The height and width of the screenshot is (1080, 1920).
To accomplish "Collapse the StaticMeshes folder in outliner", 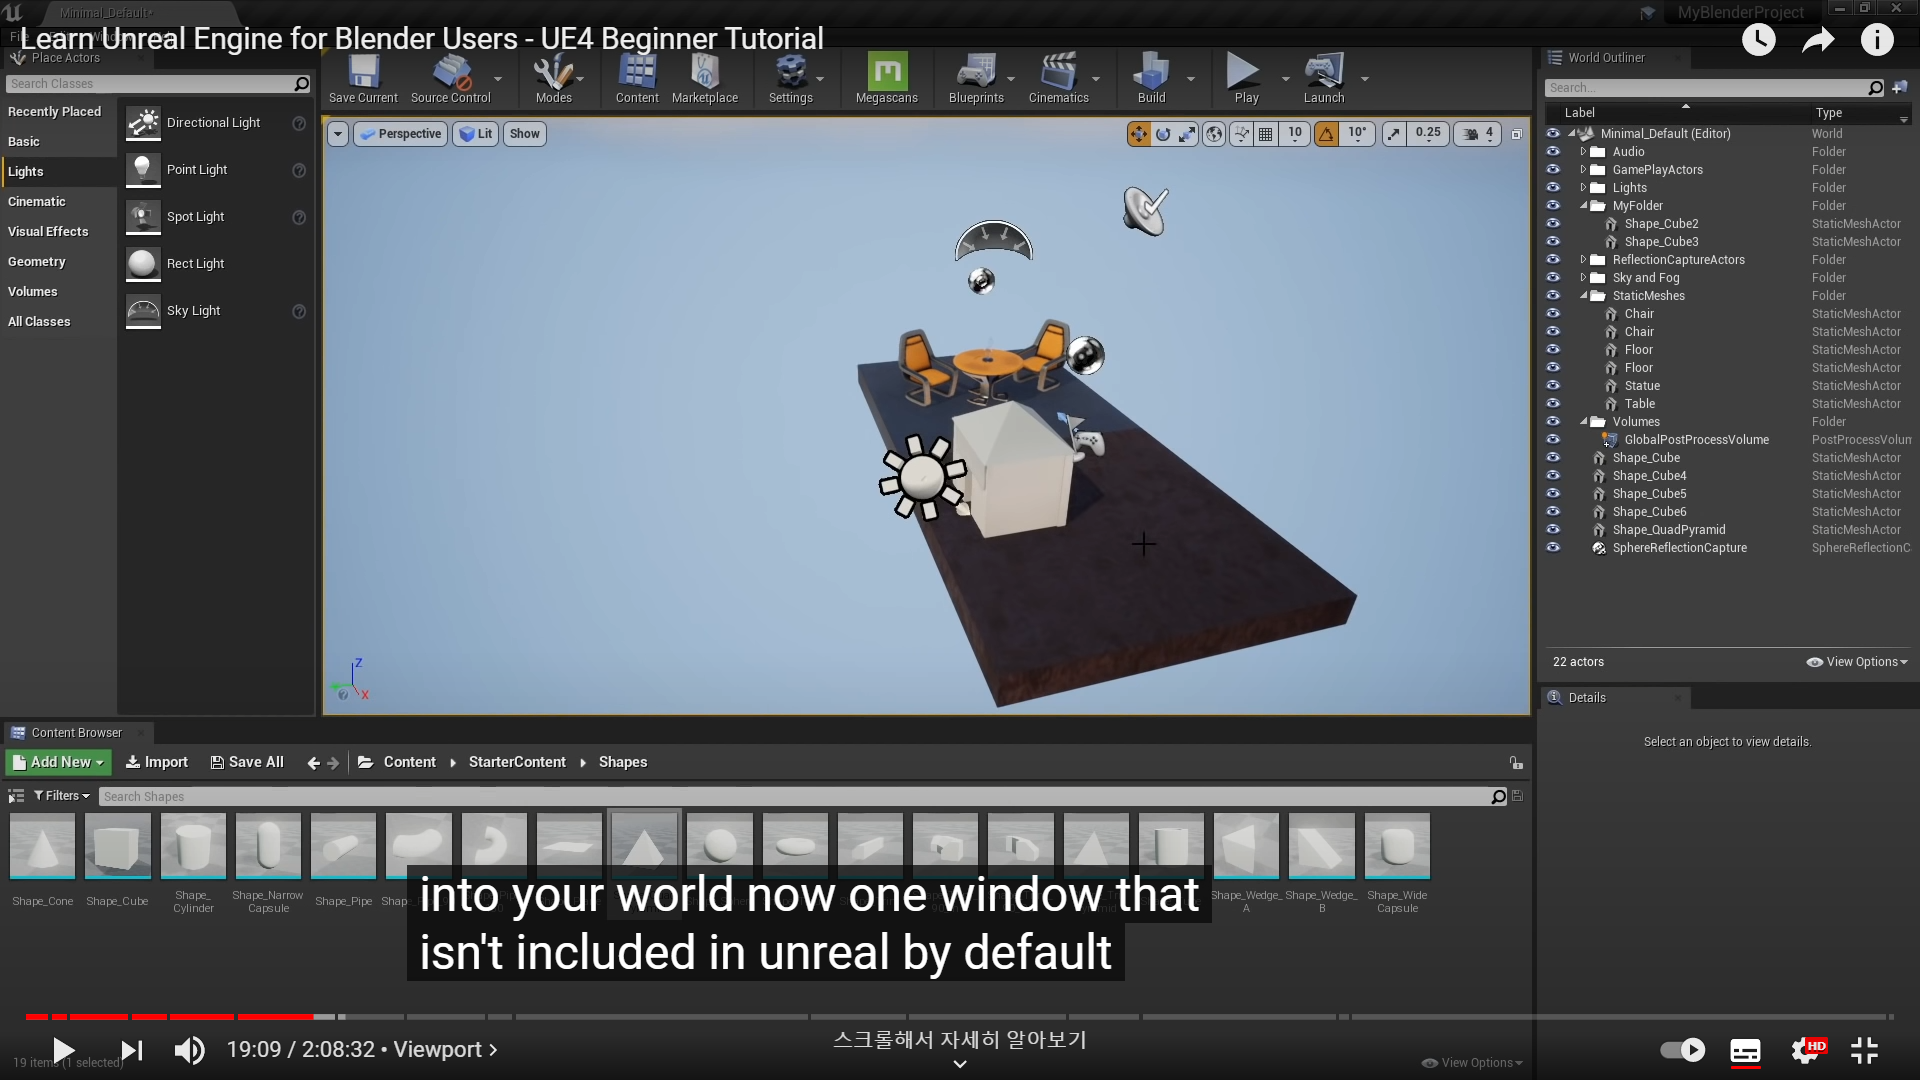I will 1584,296.
